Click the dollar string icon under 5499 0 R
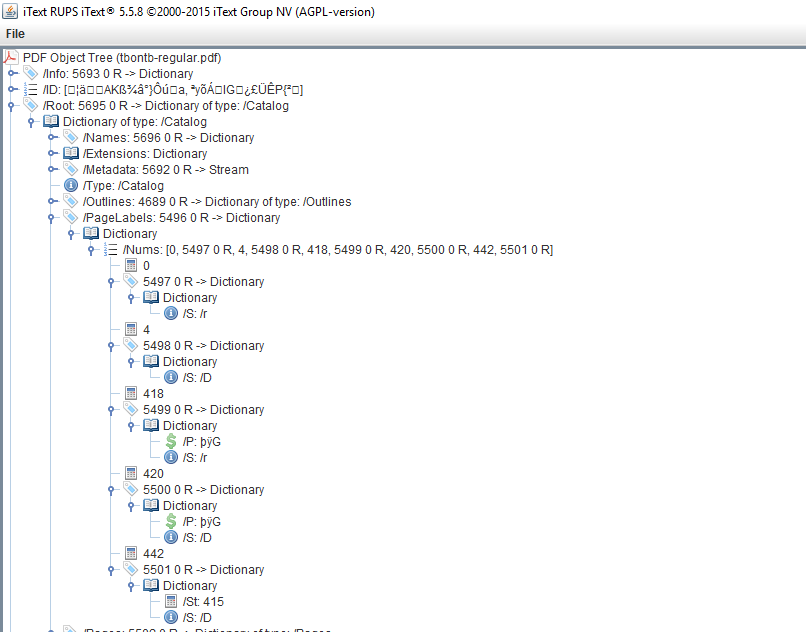 coord(171,441)
